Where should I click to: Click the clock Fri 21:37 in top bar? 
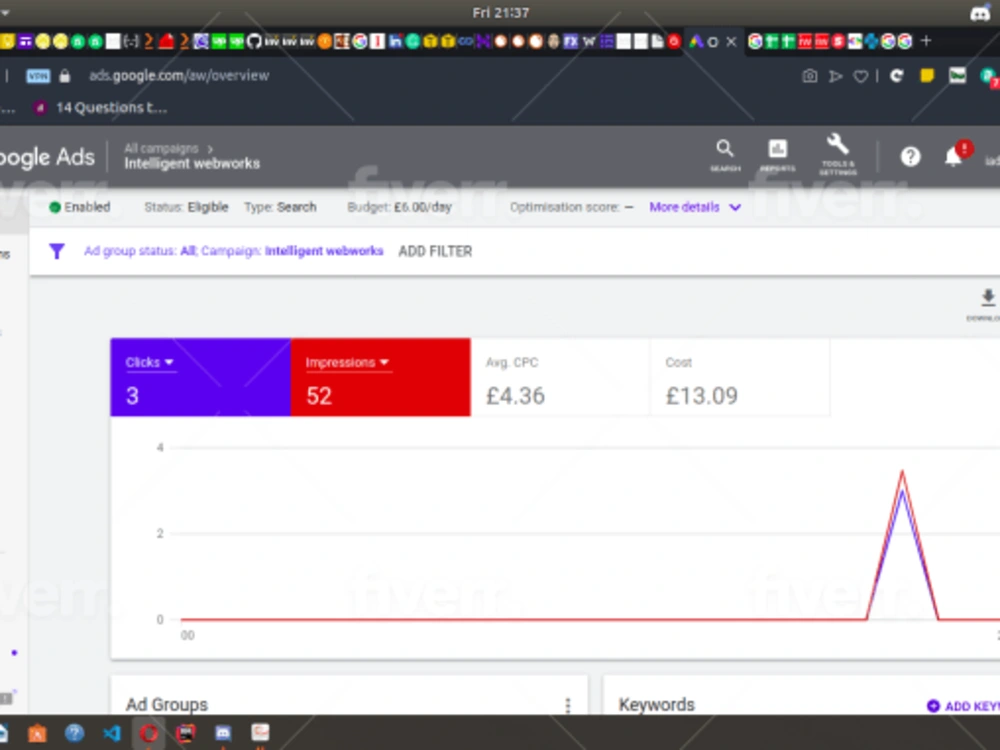coord(501,13)
